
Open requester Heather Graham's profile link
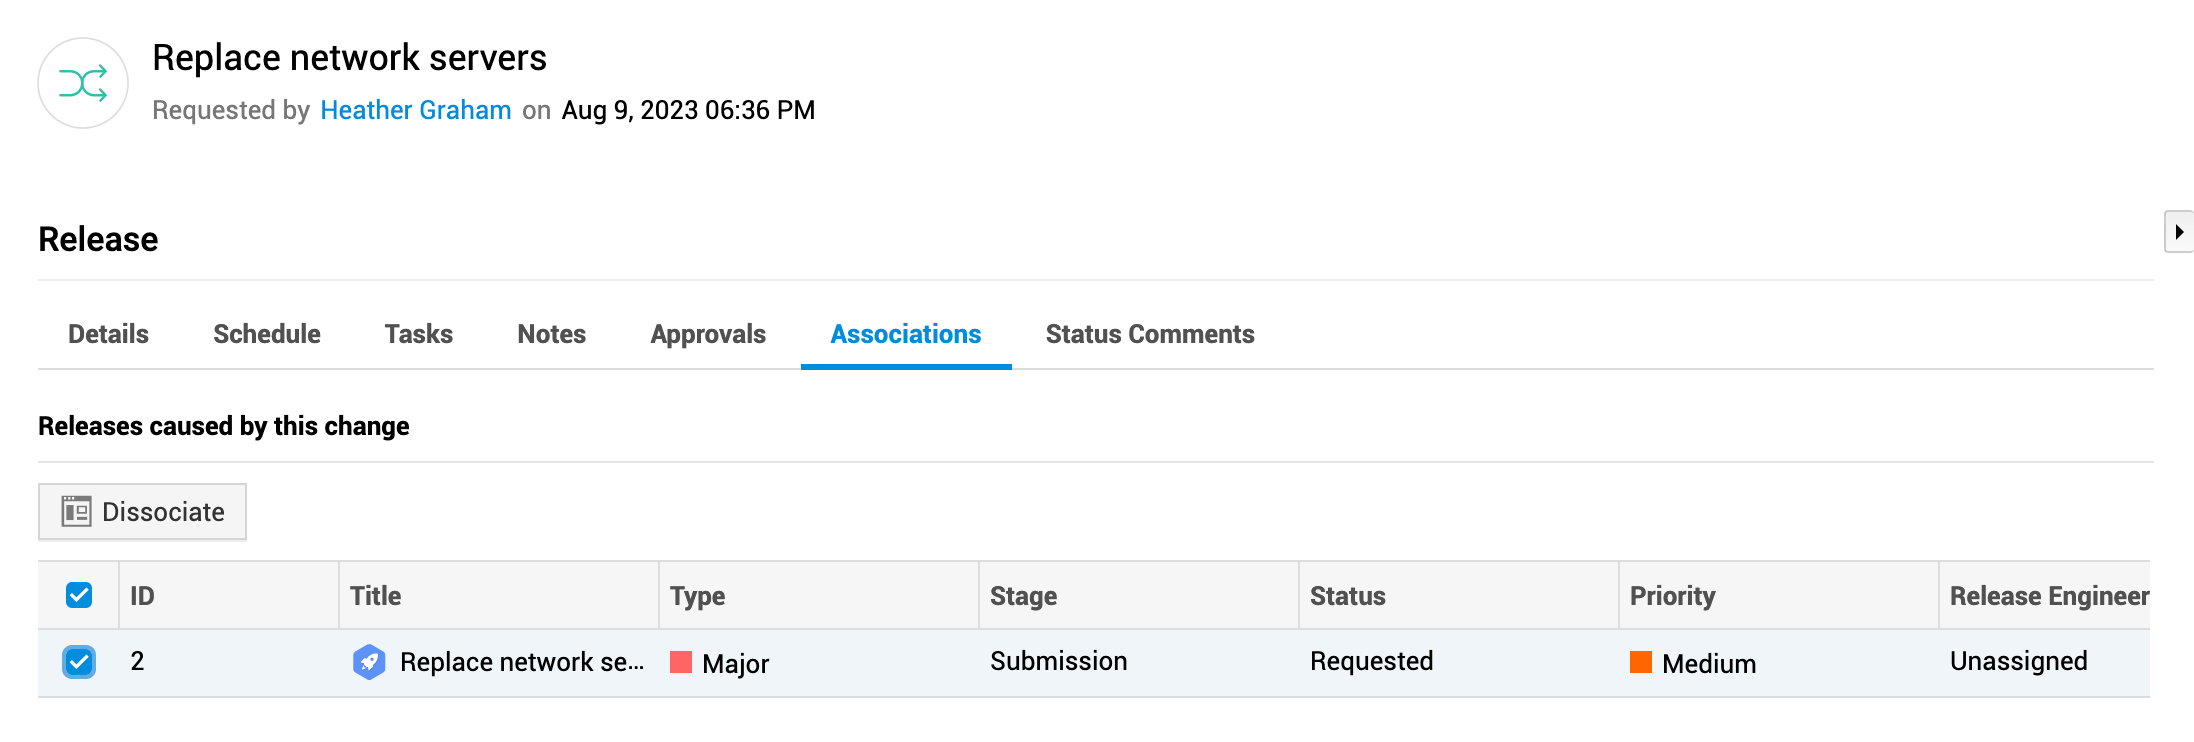[416, 110]
